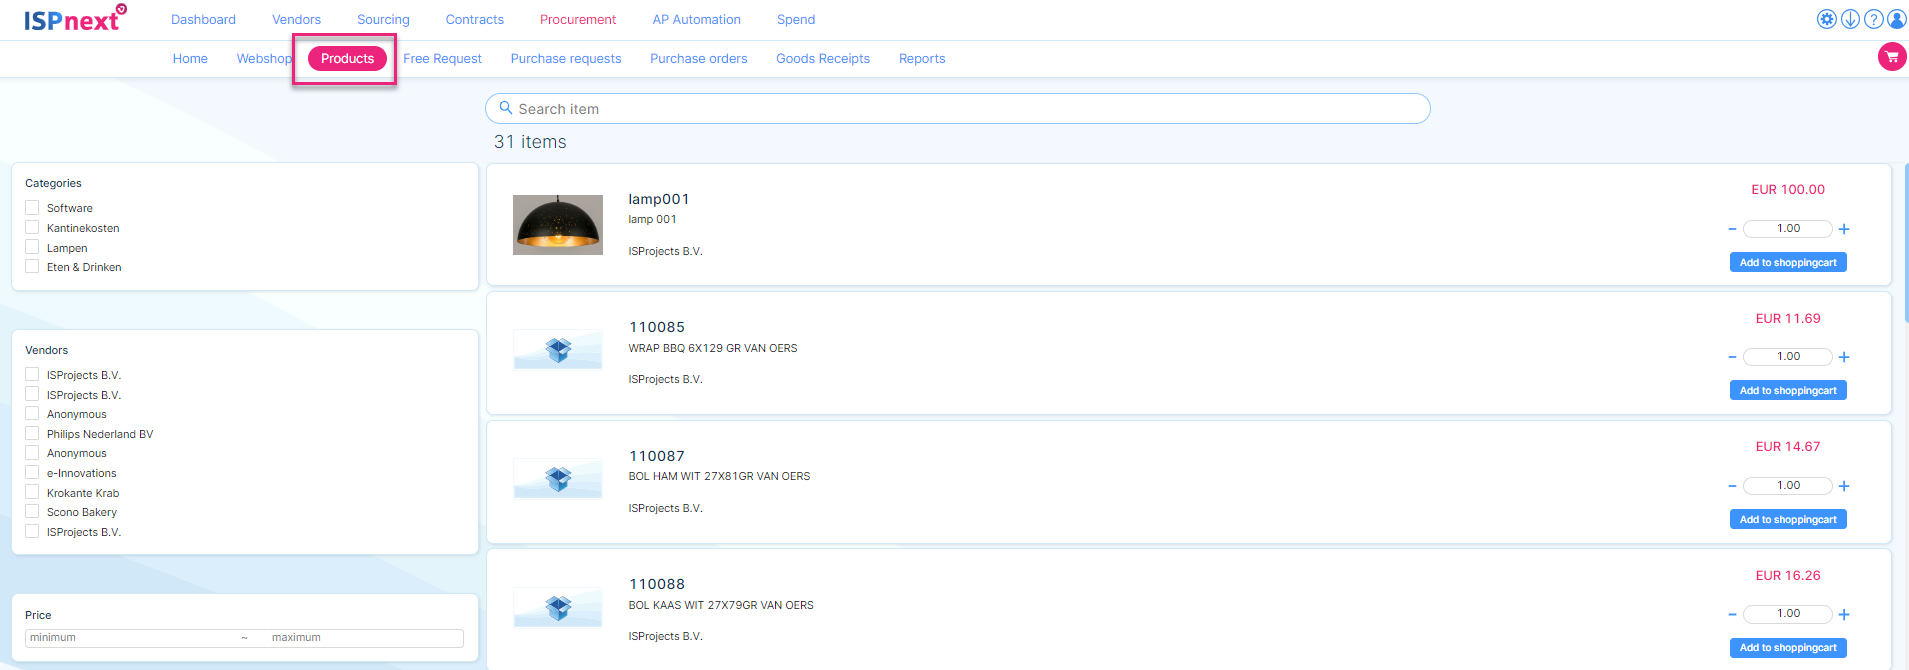Add lamp001 to the shopping cart
The width and height of the screenshot is (1909, 670).
[1787, 262]
